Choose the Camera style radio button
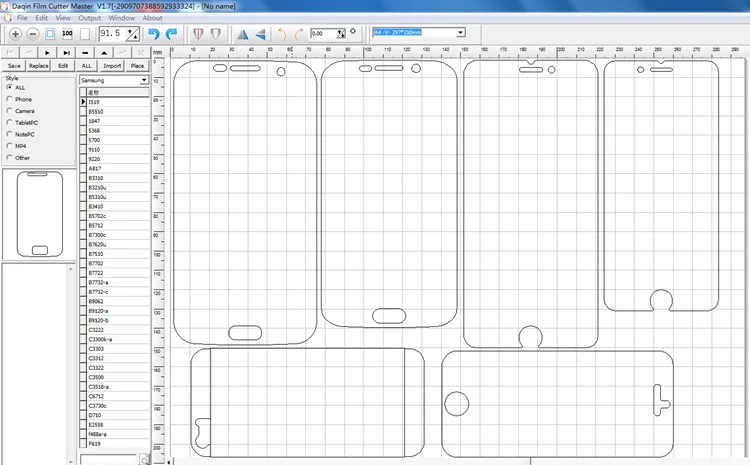 pos(10,110)
